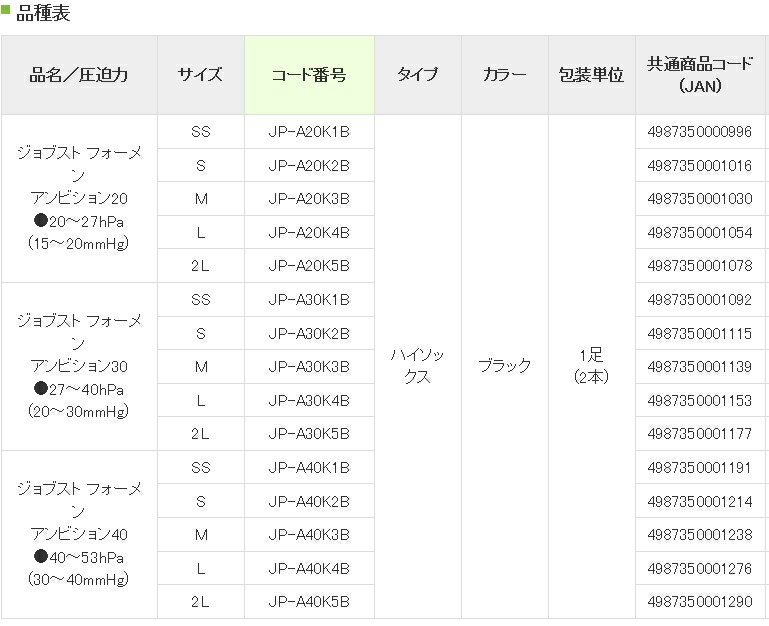The width and height of the screenshot is (769, 626).
Task: Click the 1足 (2本) packaging unit cell
Action: click(591, 366)
